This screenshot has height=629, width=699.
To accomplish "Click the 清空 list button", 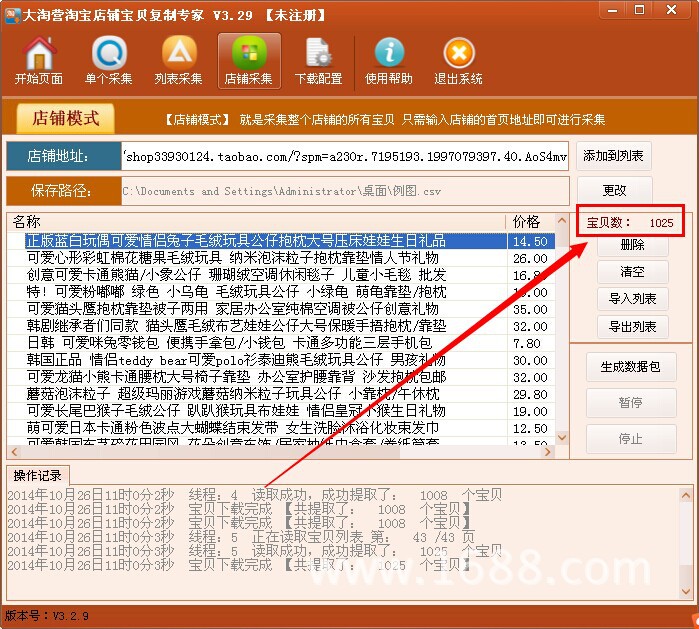I will (x=632, y=271).
